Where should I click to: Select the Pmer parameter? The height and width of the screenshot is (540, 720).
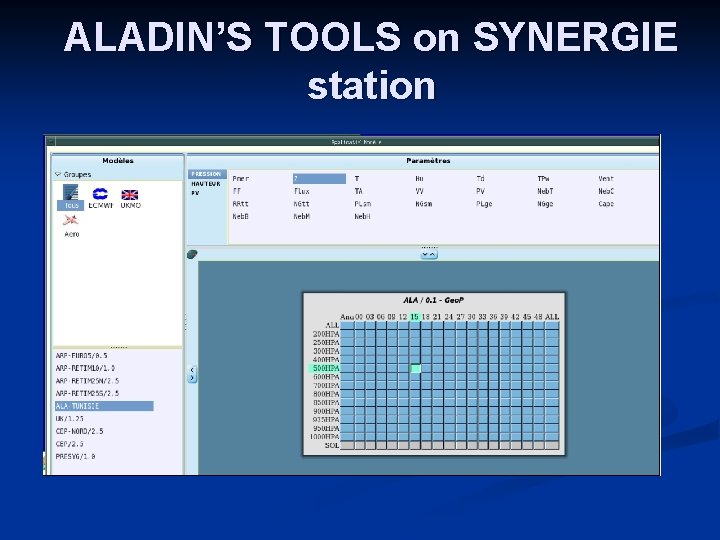pyautogui.click(x=241, y=179)
